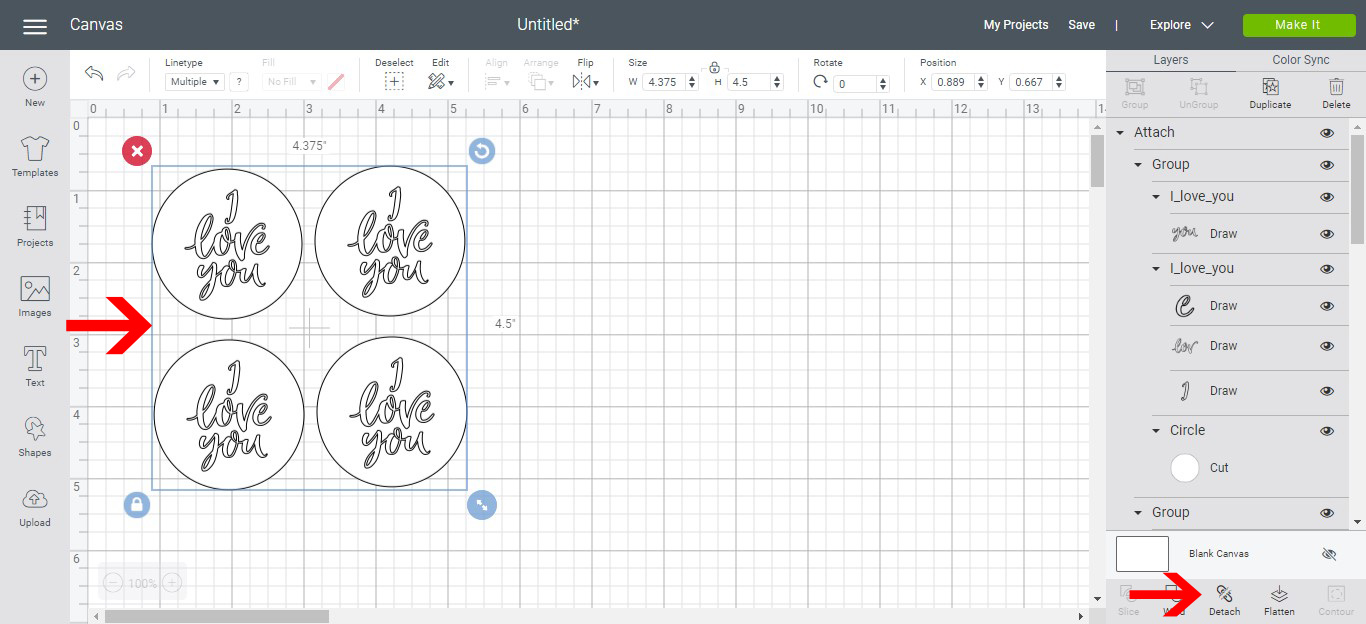1366x624 pixels.
Task: Toggle the size aspect ratio lock
Action: point(714,67)
